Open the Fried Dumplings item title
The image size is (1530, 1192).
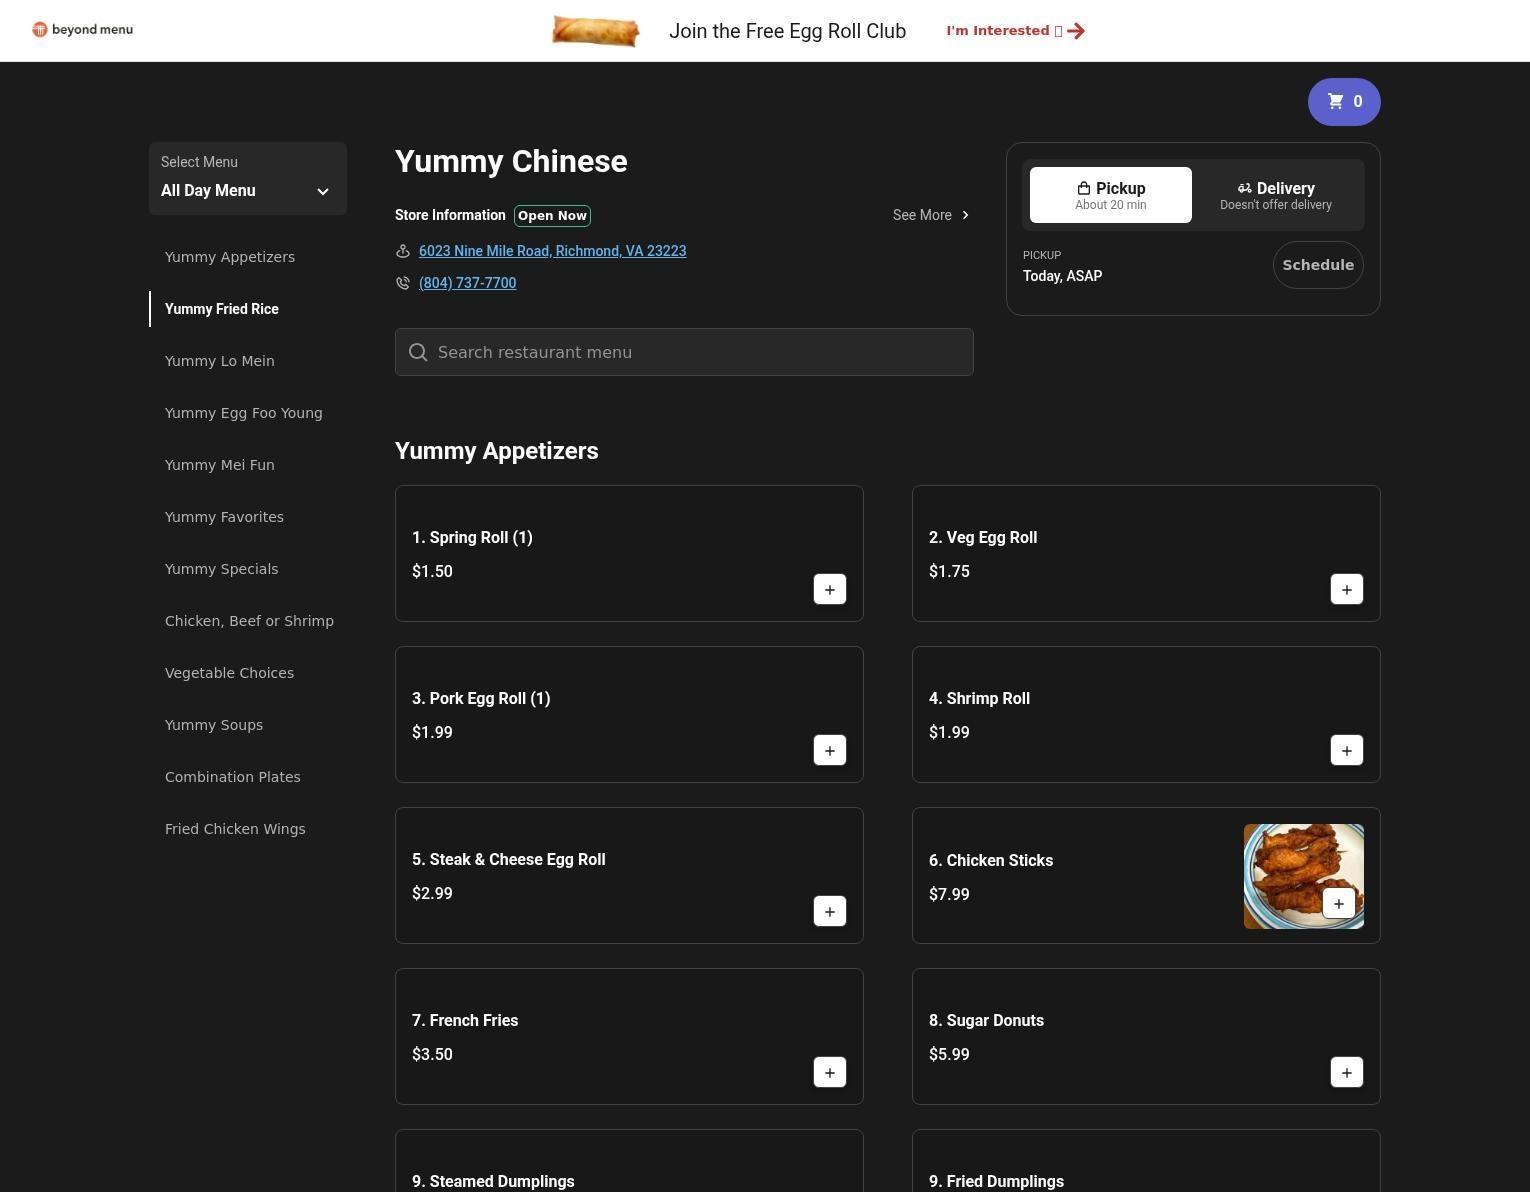point(996,1182)
